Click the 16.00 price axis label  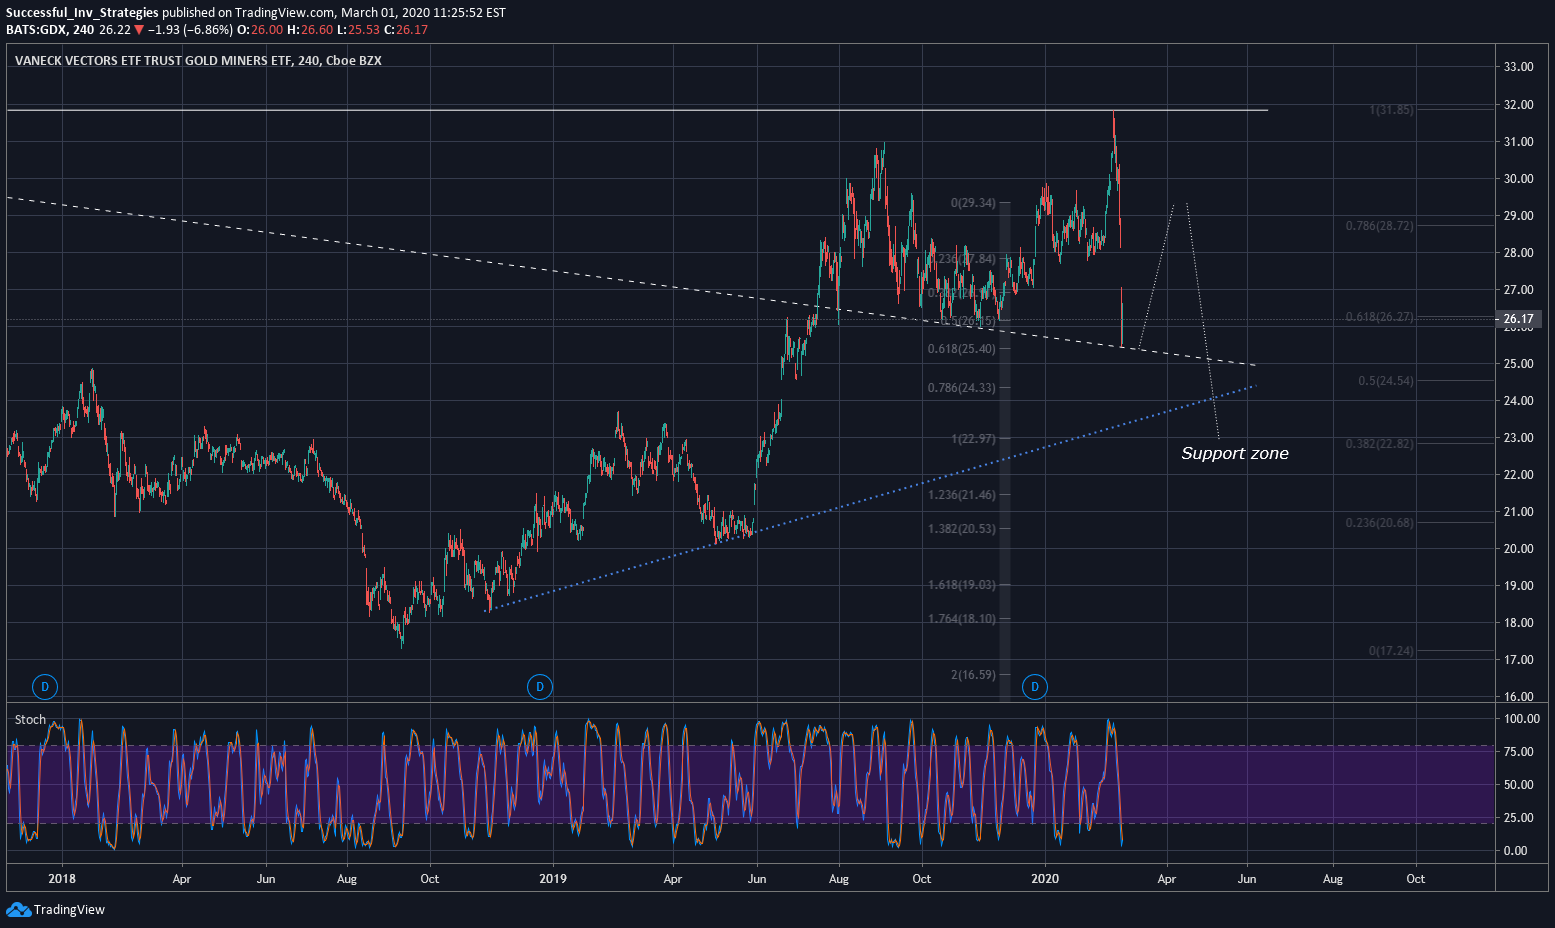pos(1518,697)
